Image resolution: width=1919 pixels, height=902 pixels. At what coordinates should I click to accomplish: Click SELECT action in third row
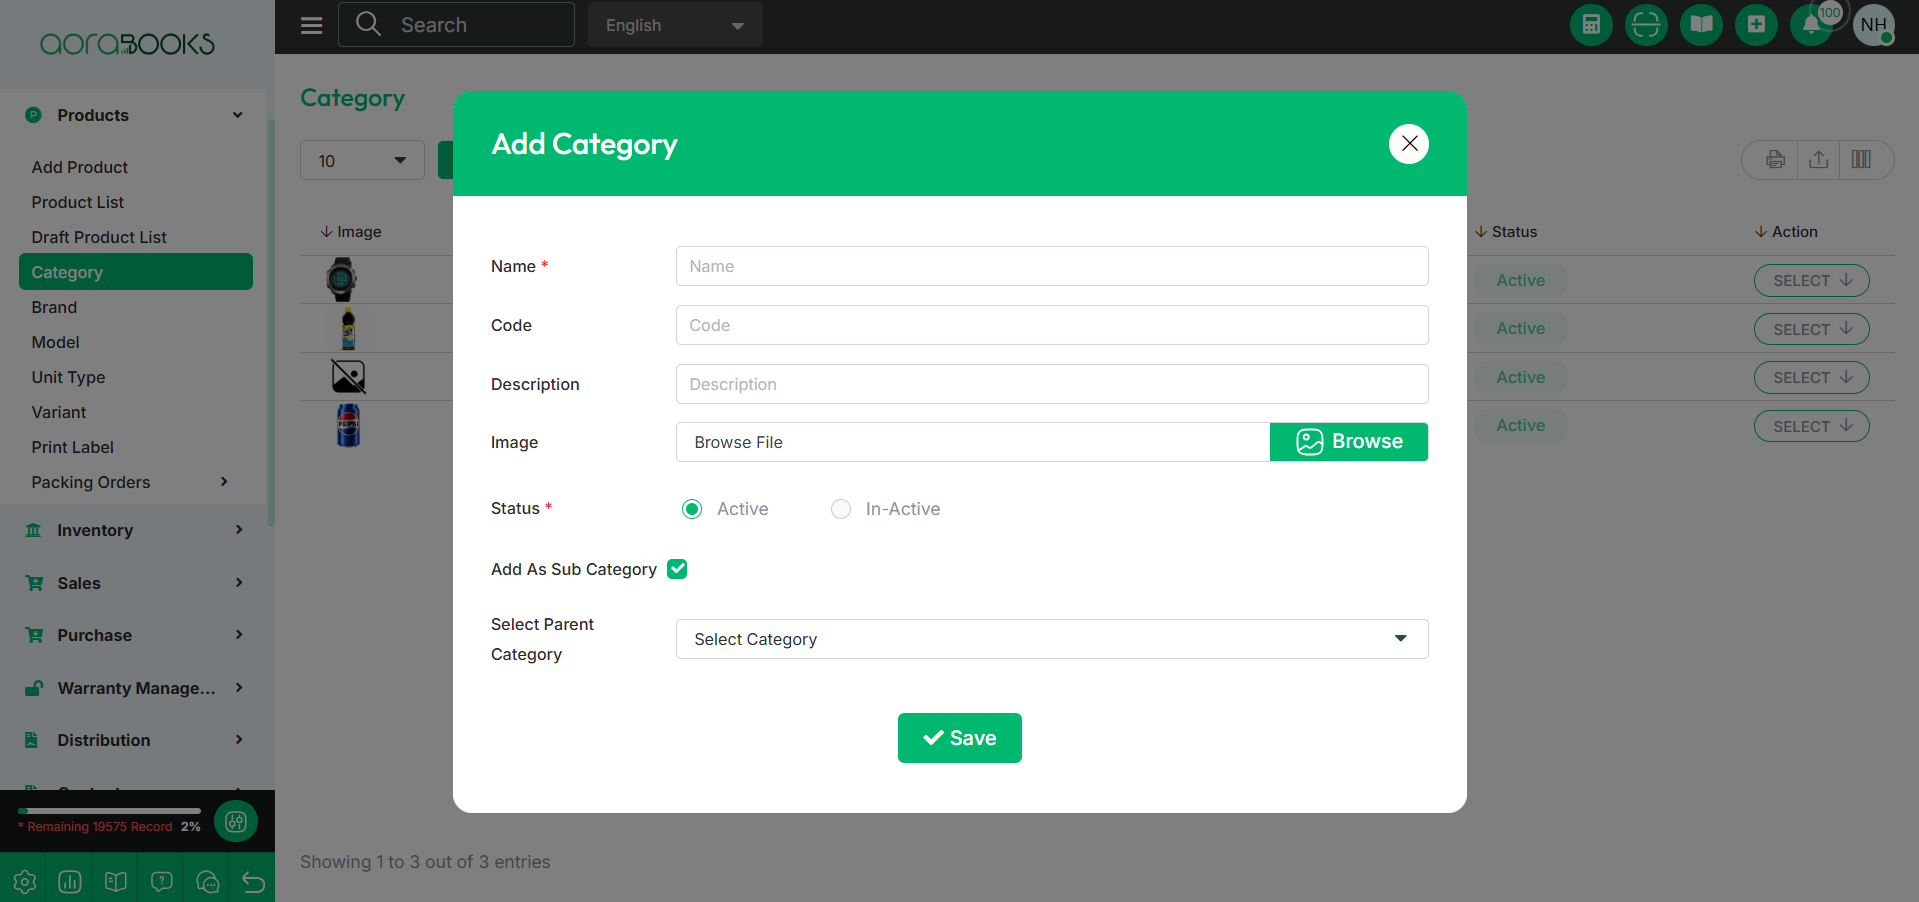click(1812, 377)
